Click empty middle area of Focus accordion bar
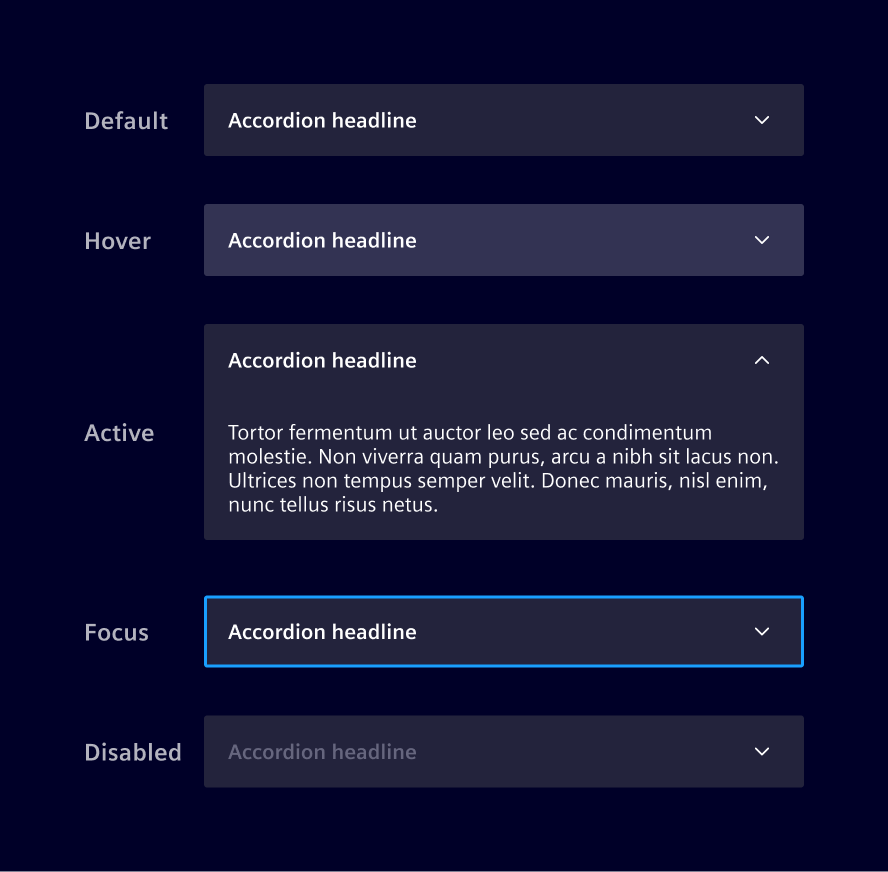Image resolution: width=888 pixels, height=872 pixels. pos(580,632)
